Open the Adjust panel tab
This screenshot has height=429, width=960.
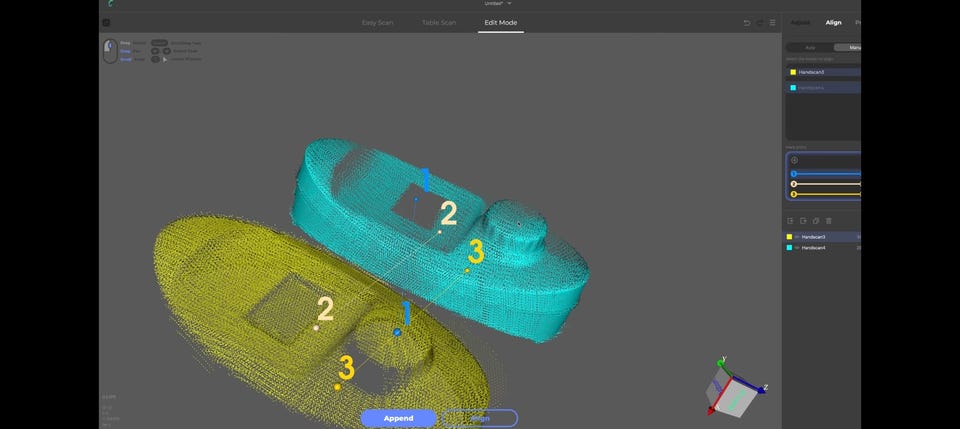800,23
